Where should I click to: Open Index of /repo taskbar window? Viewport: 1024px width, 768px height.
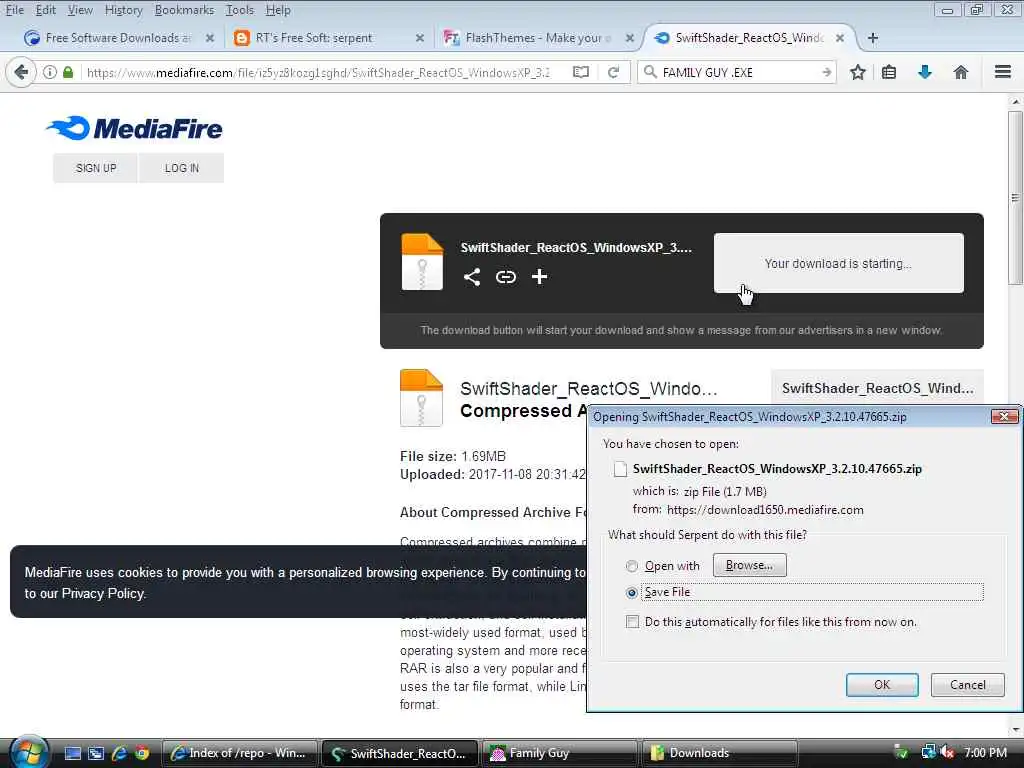click(x=239, y=753)
